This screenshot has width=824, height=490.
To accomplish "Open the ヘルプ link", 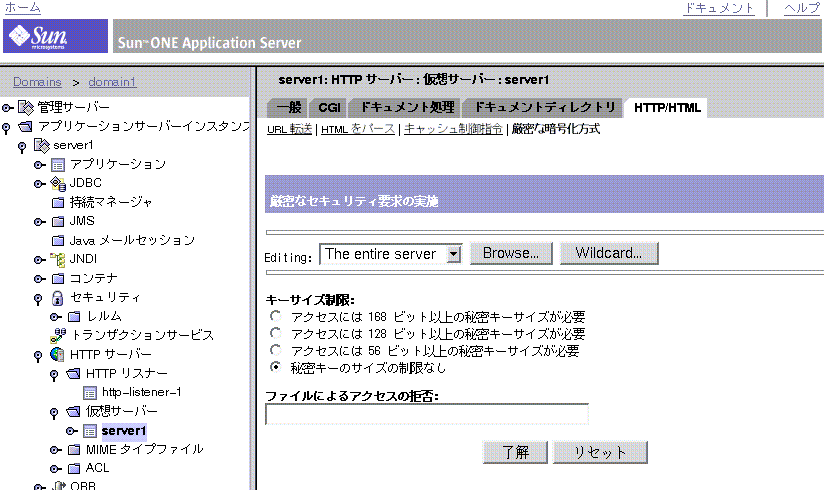I will point(802,8).
